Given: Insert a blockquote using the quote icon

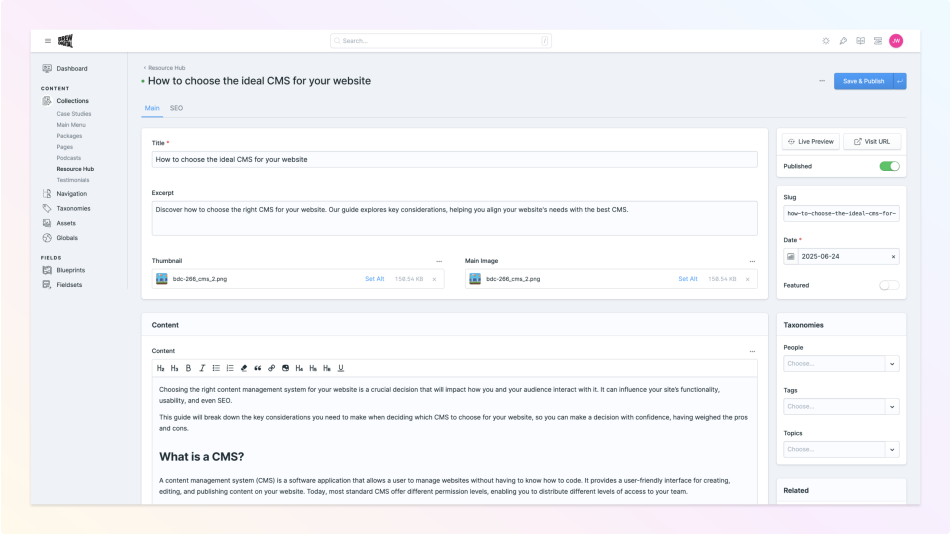Looking at the screenshot, I should [258, 368].
